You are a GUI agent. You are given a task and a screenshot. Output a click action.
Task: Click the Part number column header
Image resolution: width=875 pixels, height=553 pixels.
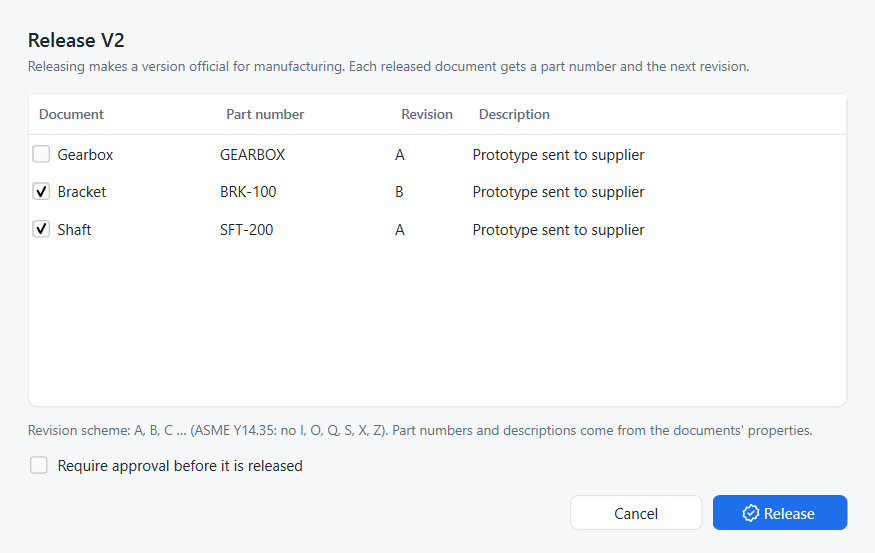click(265, 114)
